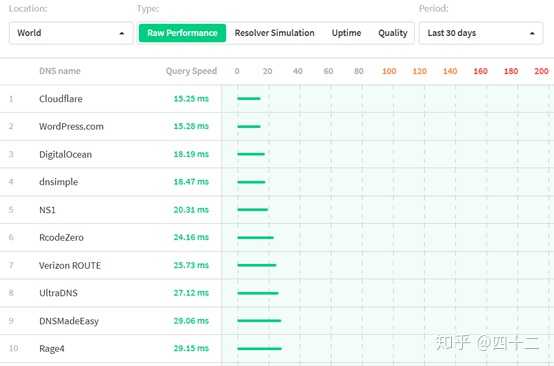Switch to the Resolver Simulation tab
The height and width of the screenshot is (366, 554).
[275, 33]
